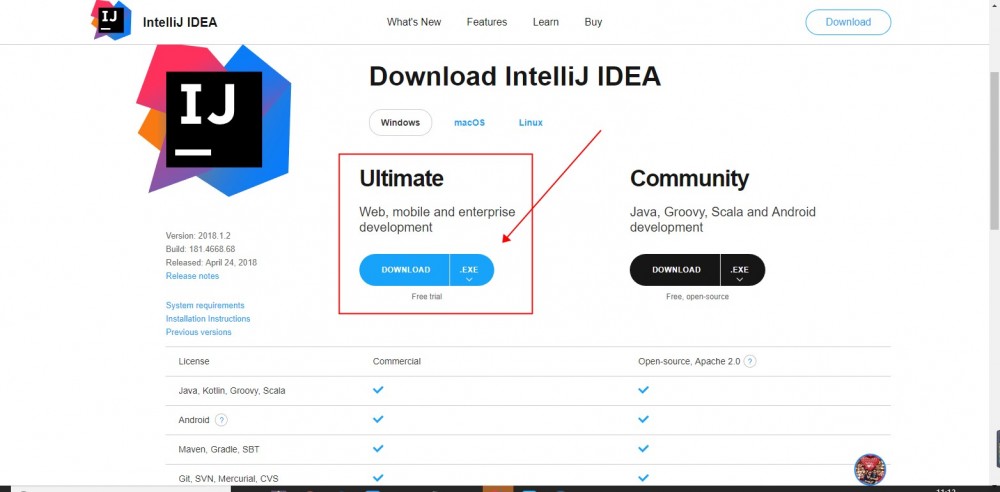Click the 'Released: April 24, 2018' text
Screen dimensions: 1000x492
pyautogui.click(x=211, y=262)
